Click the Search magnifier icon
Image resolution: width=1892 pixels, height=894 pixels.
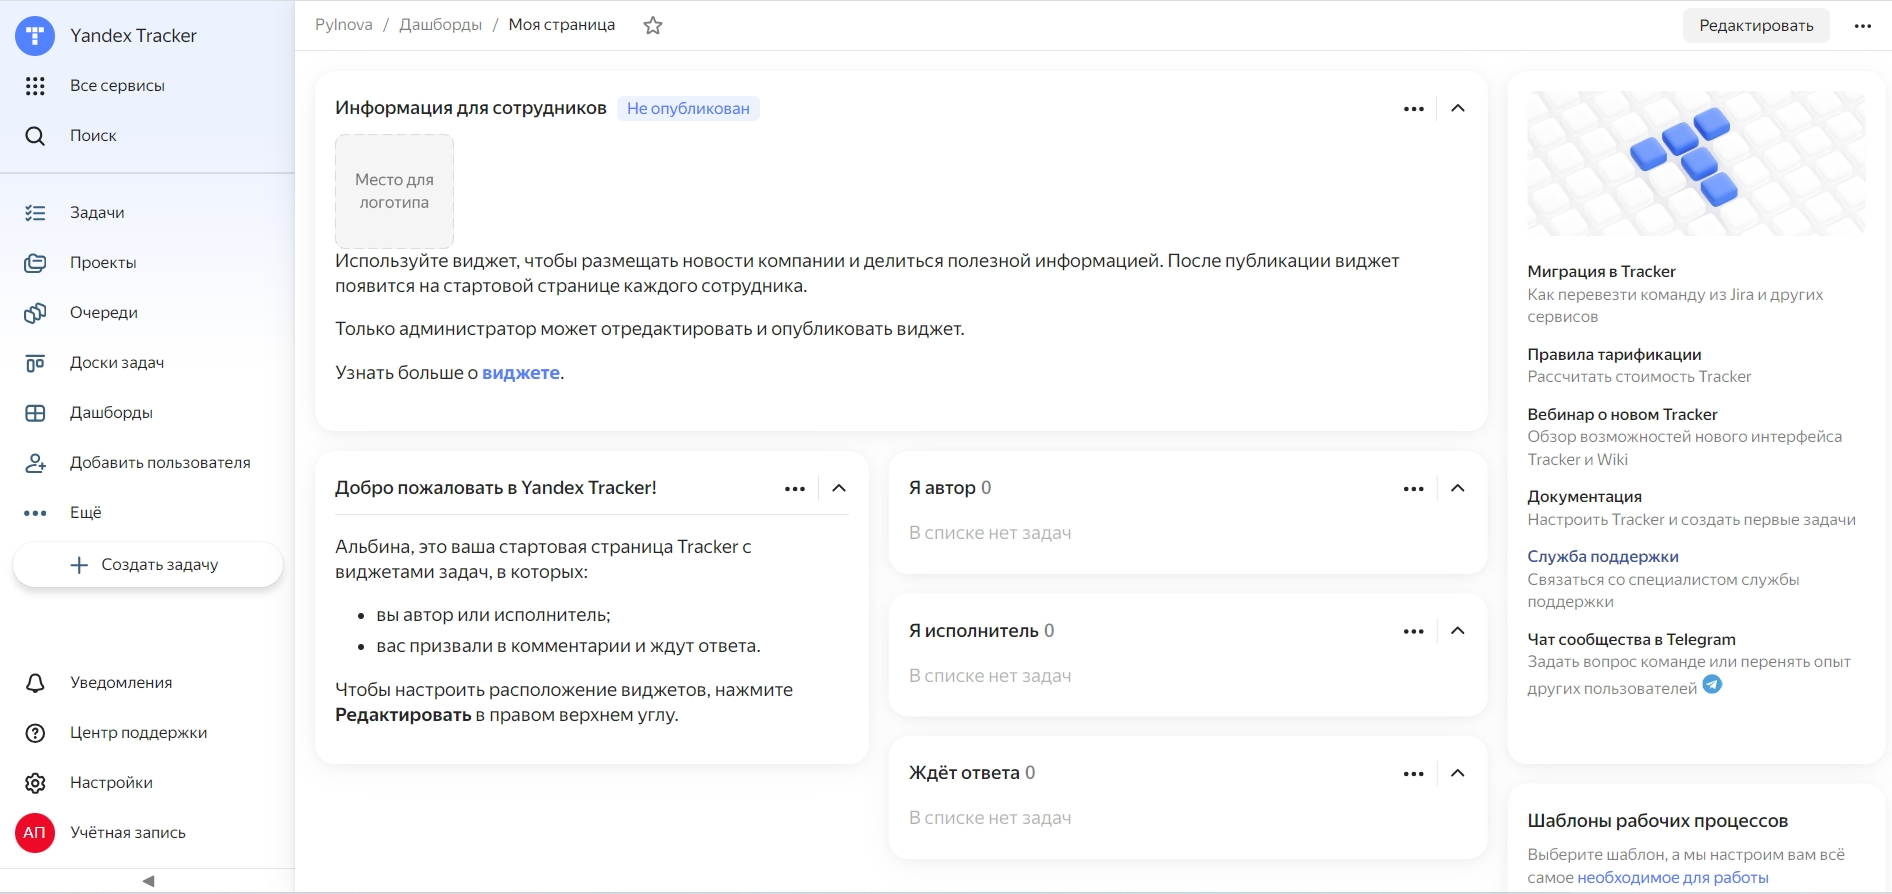(x=35, y=136)
